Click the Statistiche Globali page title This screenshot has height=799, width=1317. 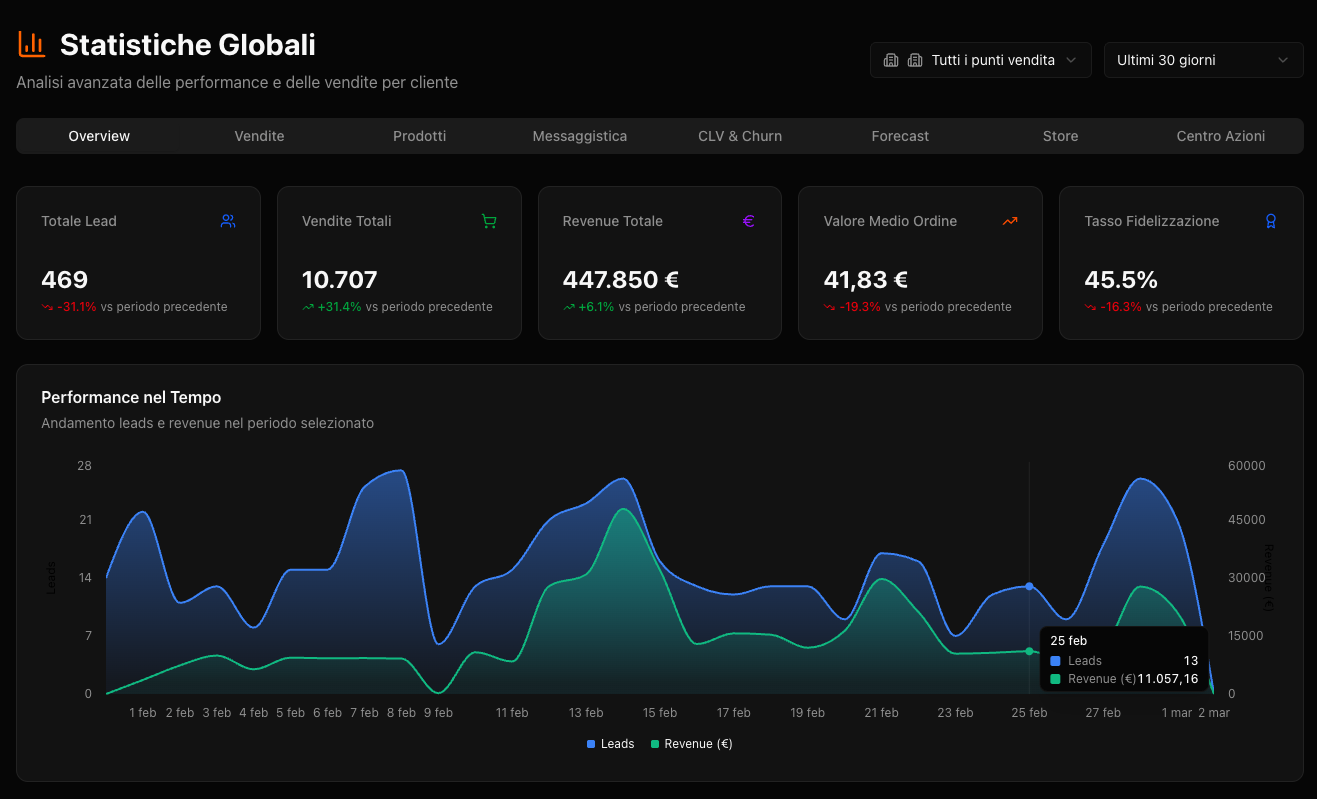(x=187, y=44)
